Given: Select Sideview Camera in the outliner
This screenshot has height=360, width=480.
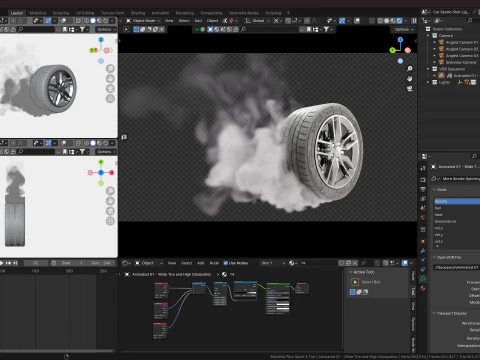Looking at the screenshot, I should click(x=461, y=62).
